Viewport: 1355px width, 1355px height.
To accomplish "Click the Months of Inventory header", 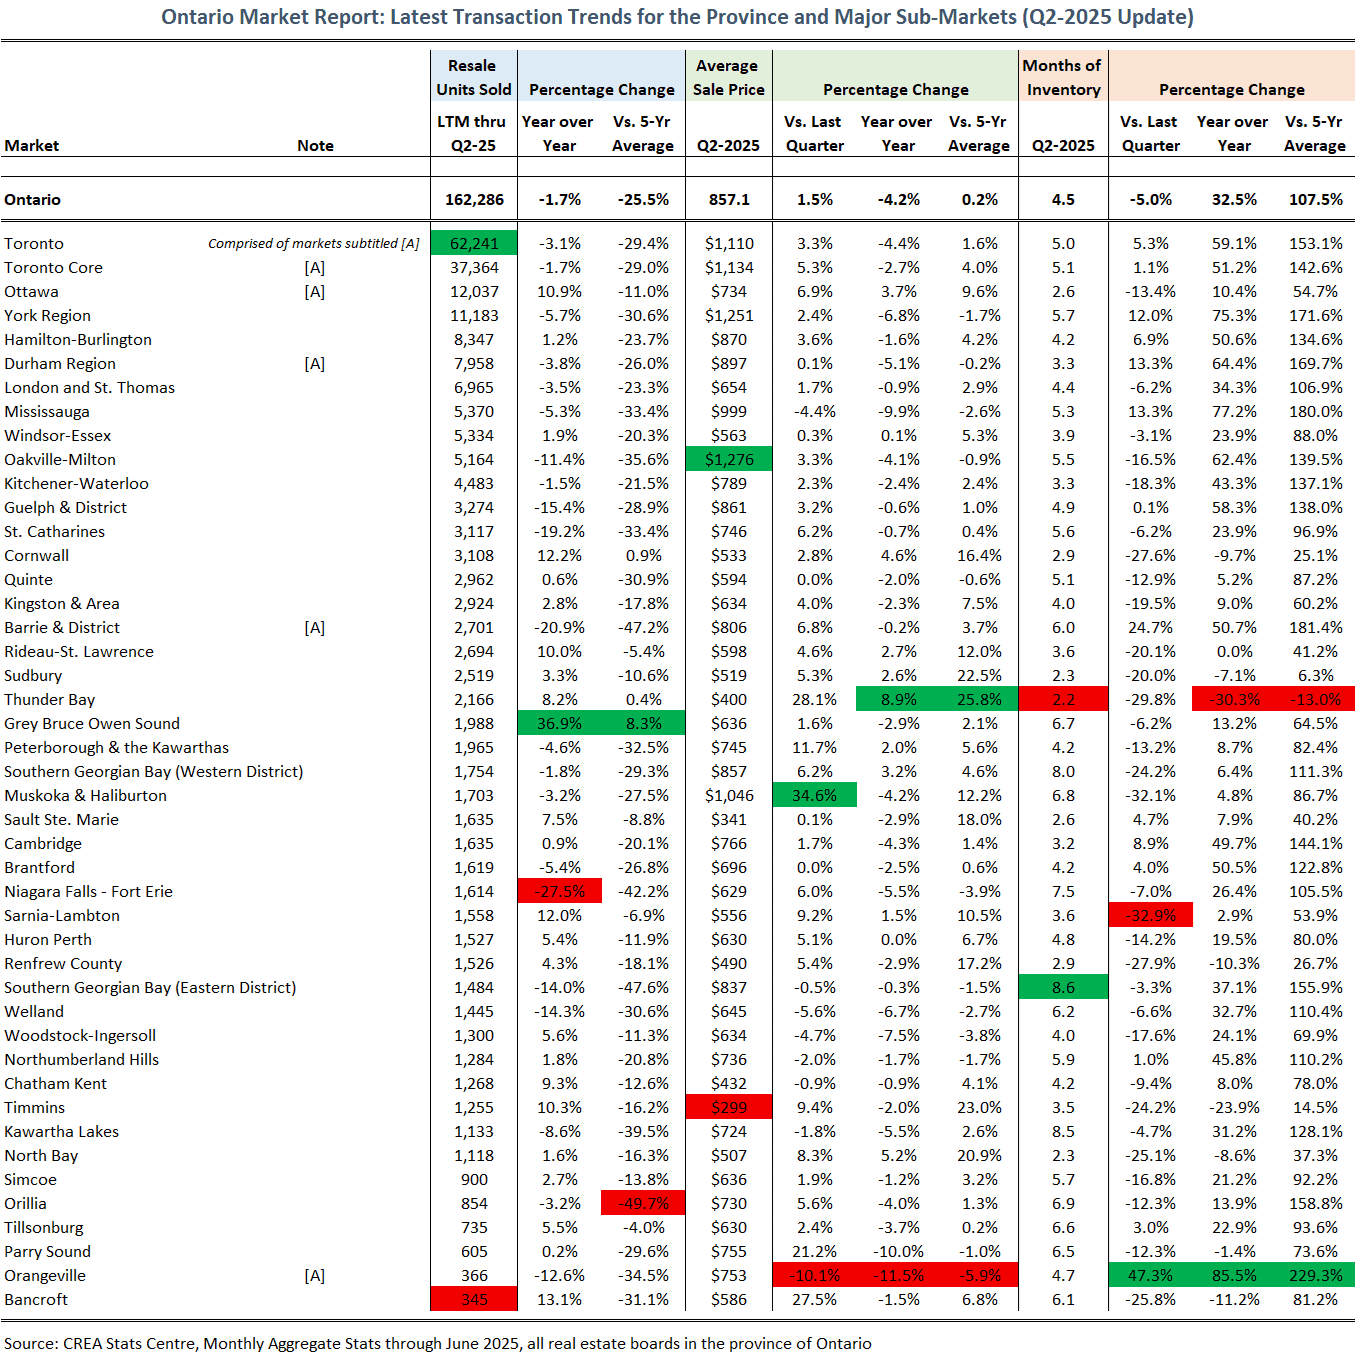I will coord(1062,78).
